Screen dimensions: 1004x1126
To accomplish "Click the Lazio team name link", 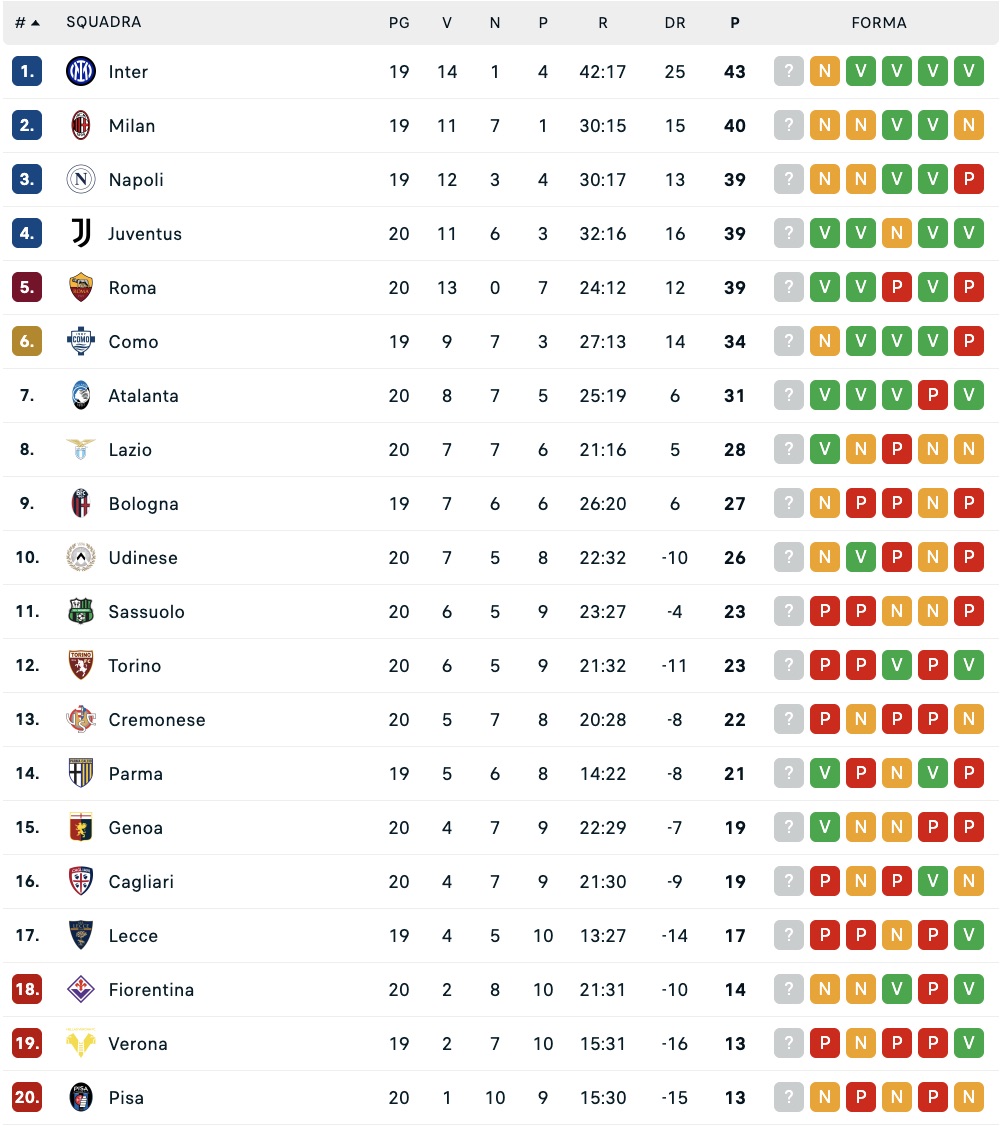I will coord(130,449).
